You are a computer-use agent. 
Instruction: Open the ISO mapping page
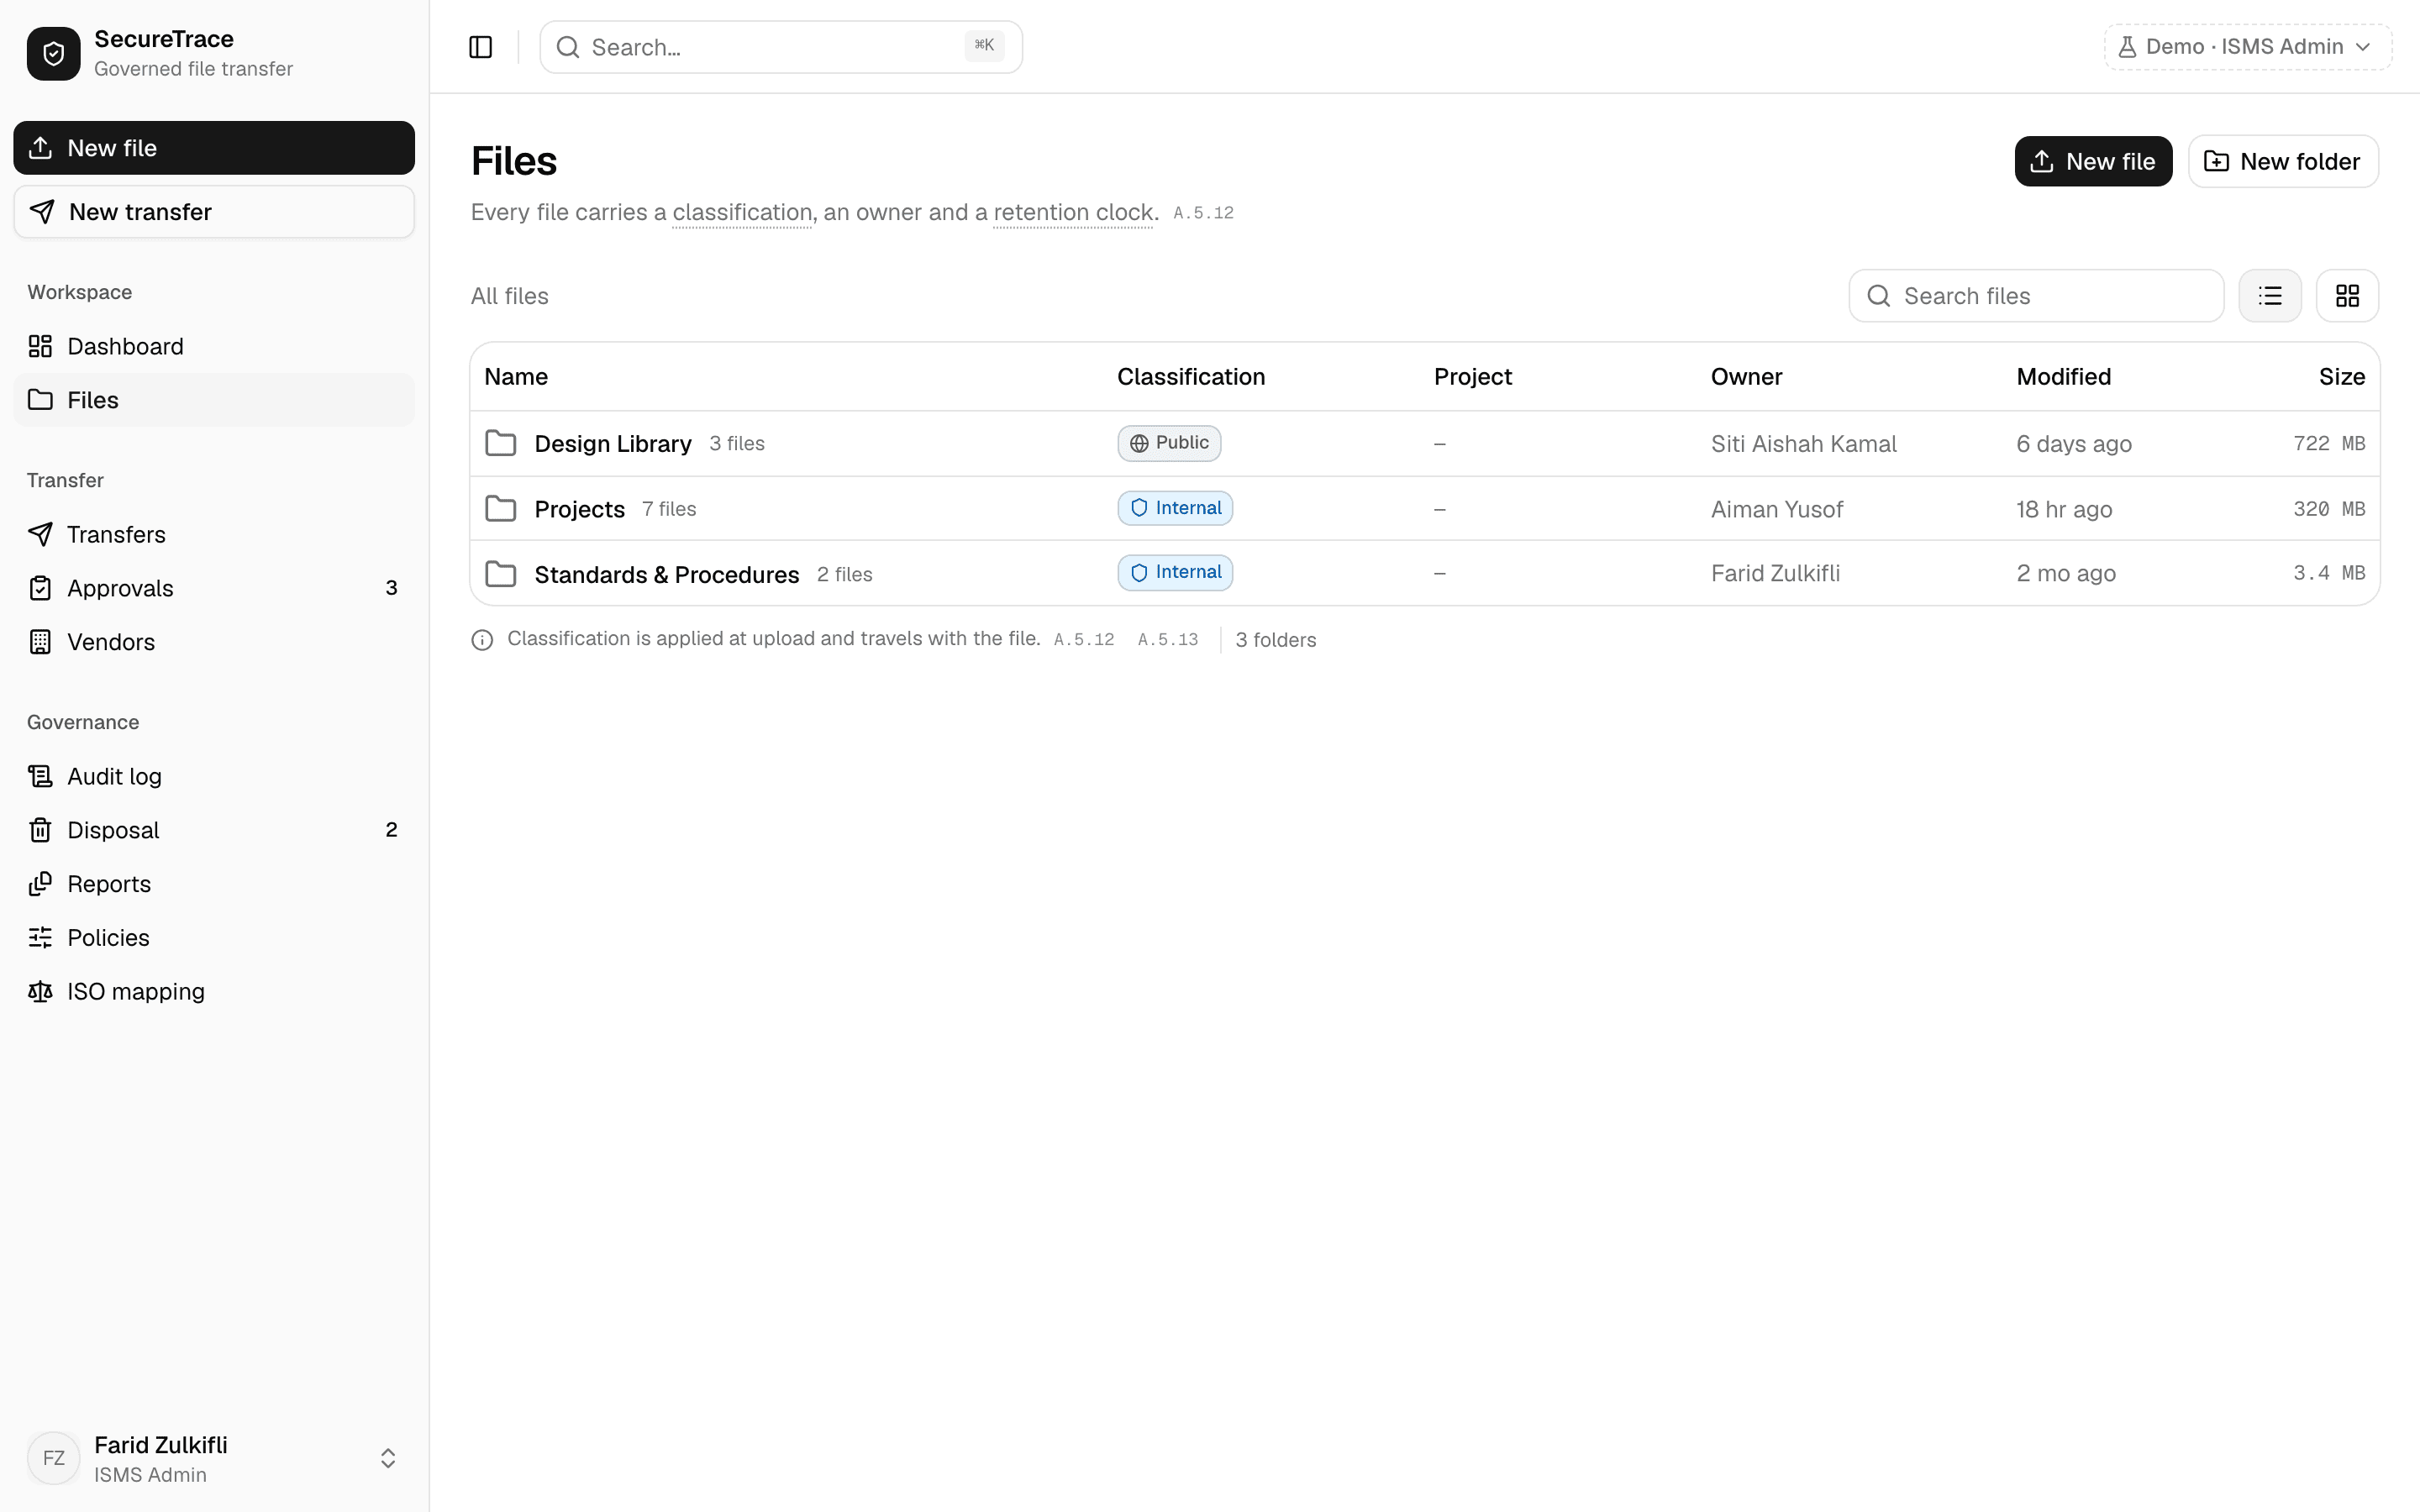(214, 991)
